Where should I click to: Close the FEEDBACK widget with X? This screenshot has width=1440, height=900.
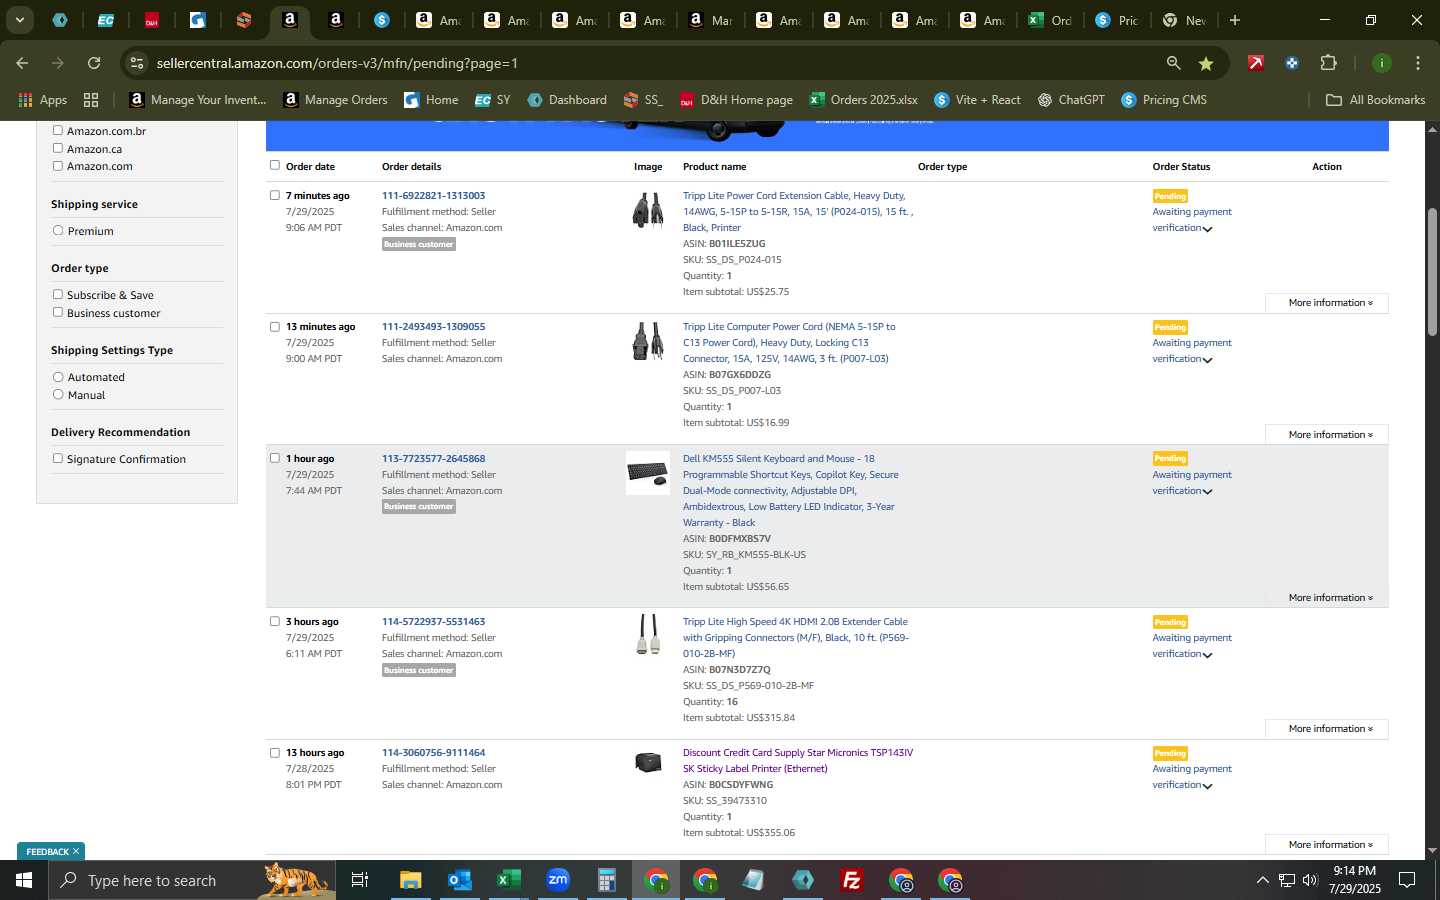pyautogui.click(x=76, y=851)
